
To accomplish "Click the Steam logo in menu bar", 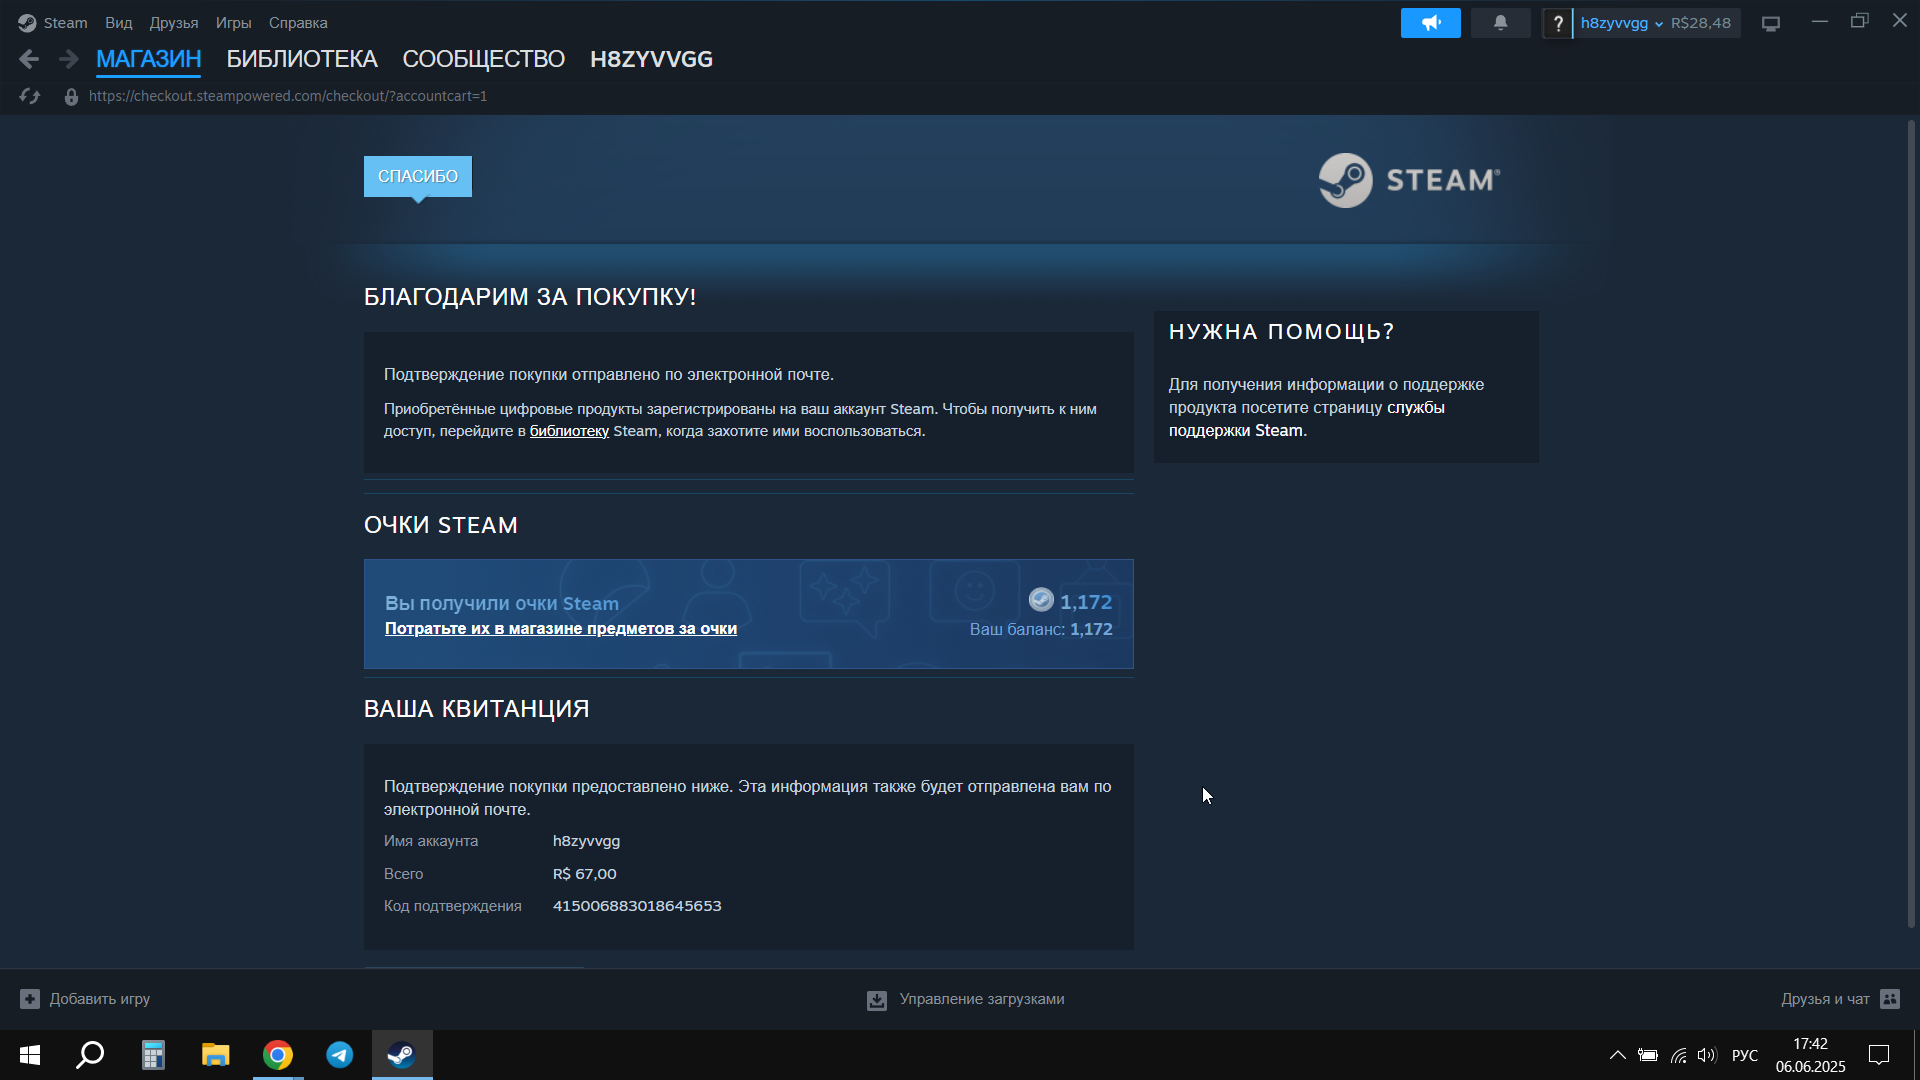I will 27,23.
